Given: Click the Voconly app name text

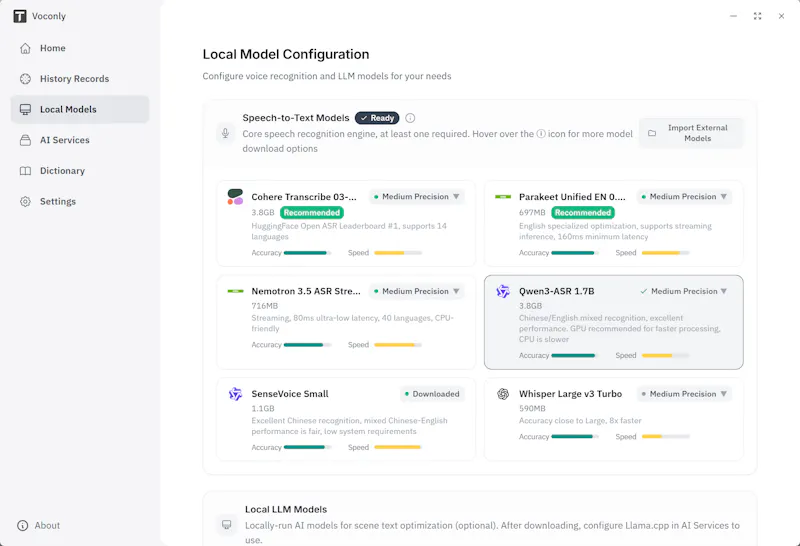Looking at the screenshot, I should point(49,16).
